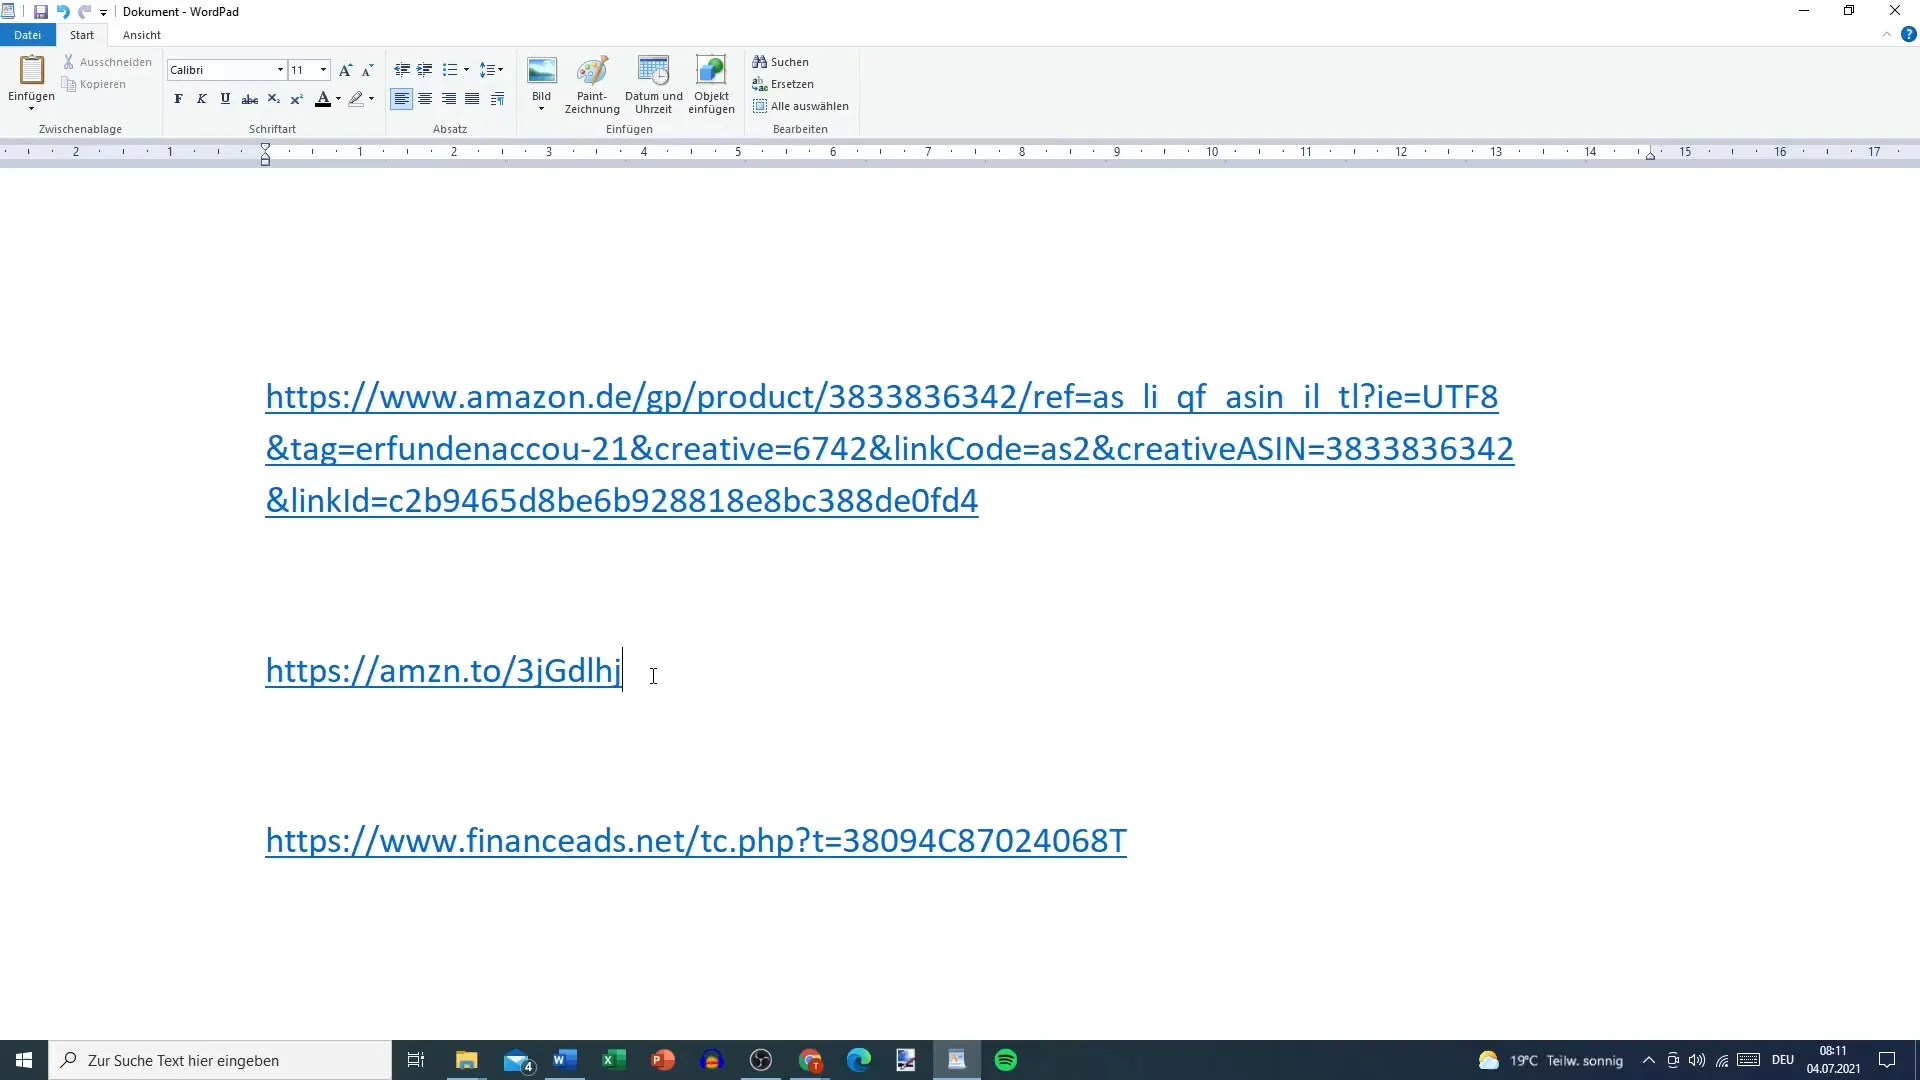
Task: Open WordPad help question mark
Action: (x=1908, y=35)
